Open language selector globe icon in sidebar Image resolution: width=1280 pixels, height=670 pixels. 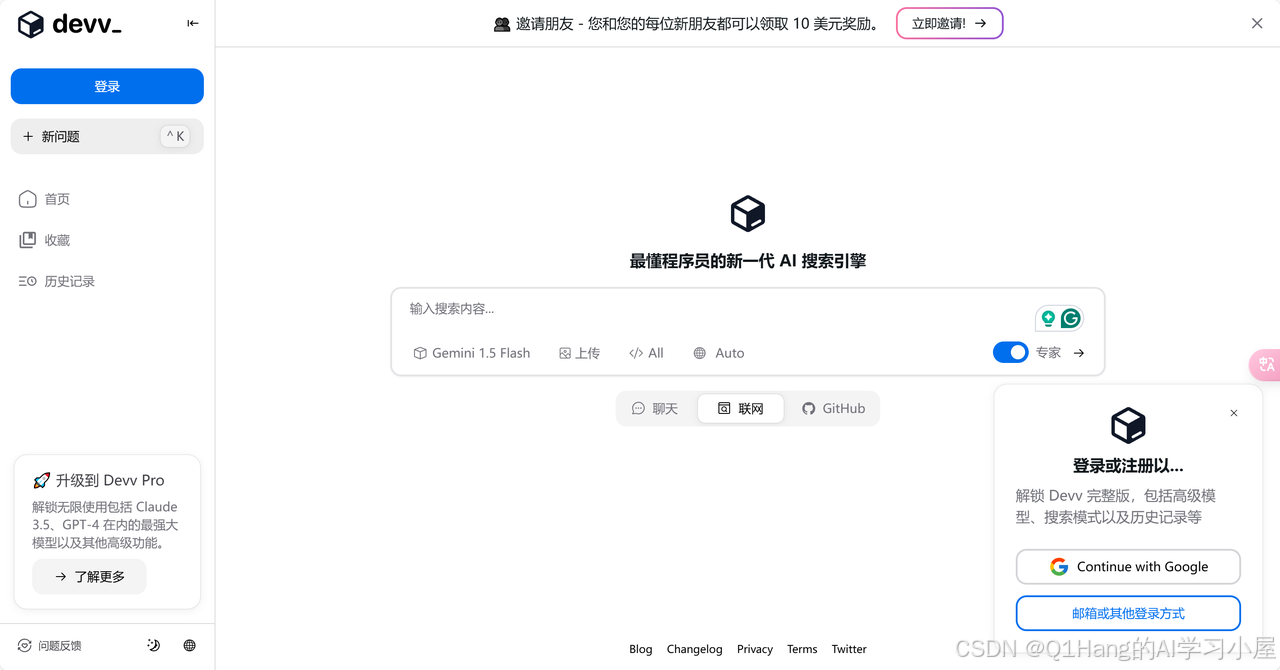(x=190, y=646)
